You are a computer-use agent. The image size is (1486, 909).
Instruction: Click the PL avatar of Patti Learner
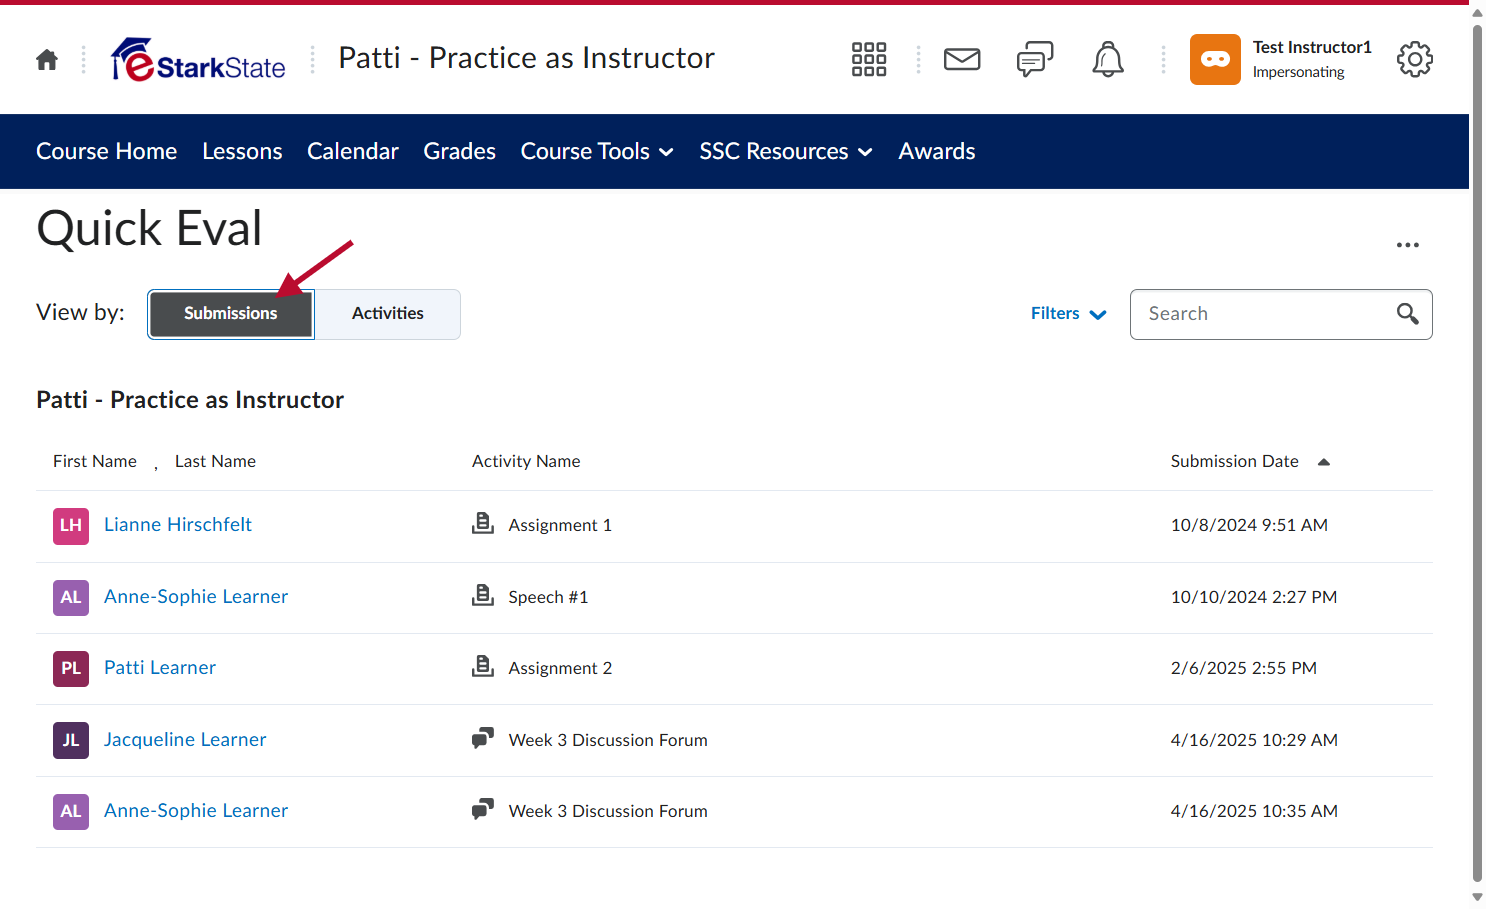71,668
